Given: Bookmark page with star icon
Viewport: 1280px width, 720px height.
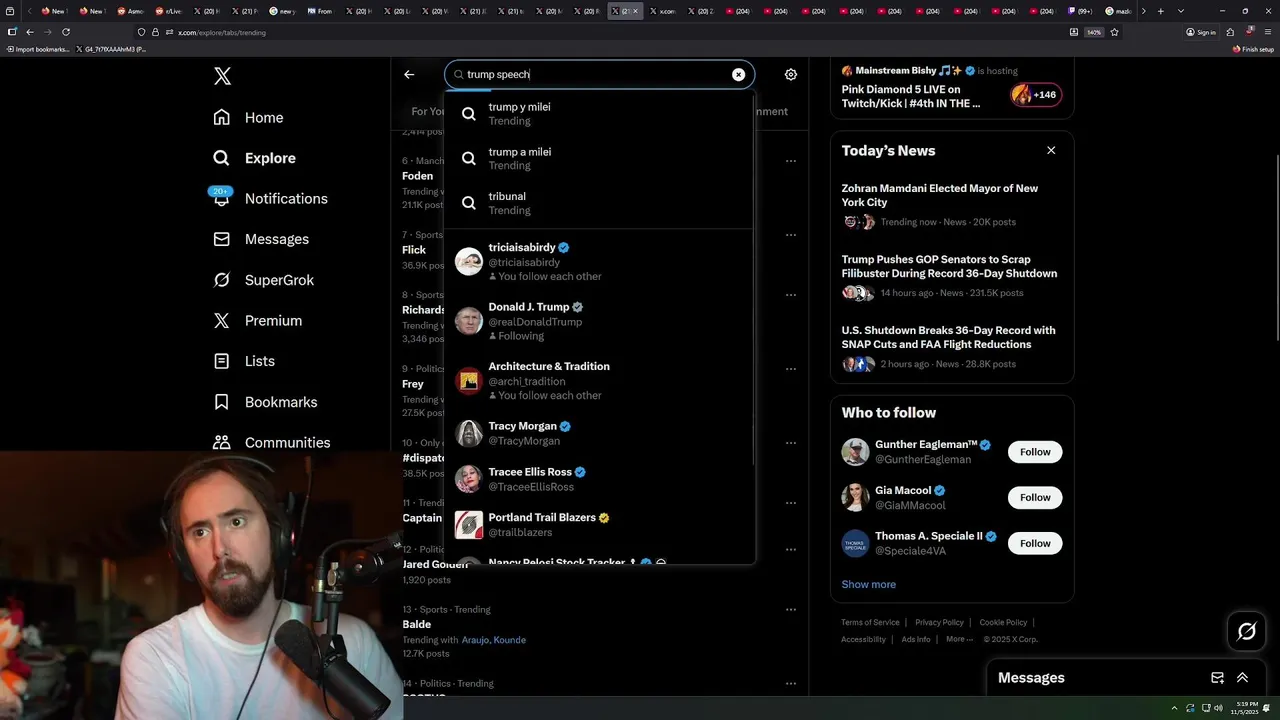Looking at the screenshot, I should [x=1114, y=32].
